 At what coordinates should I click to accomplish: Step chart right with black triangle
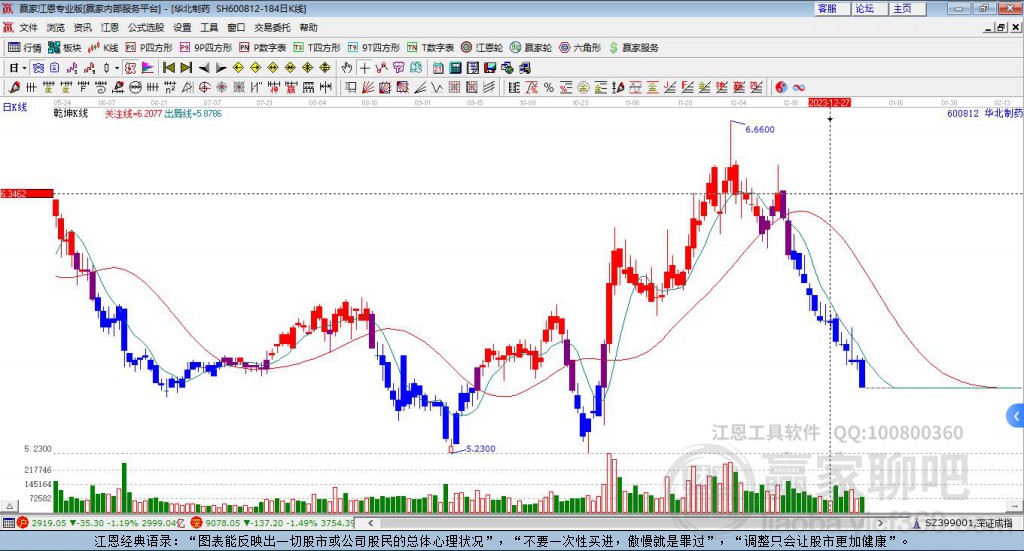221,67
